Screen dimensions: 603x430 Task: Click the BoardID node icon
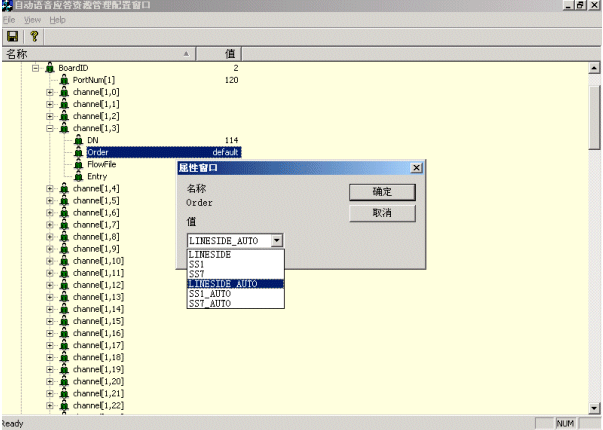coord(50,68)
